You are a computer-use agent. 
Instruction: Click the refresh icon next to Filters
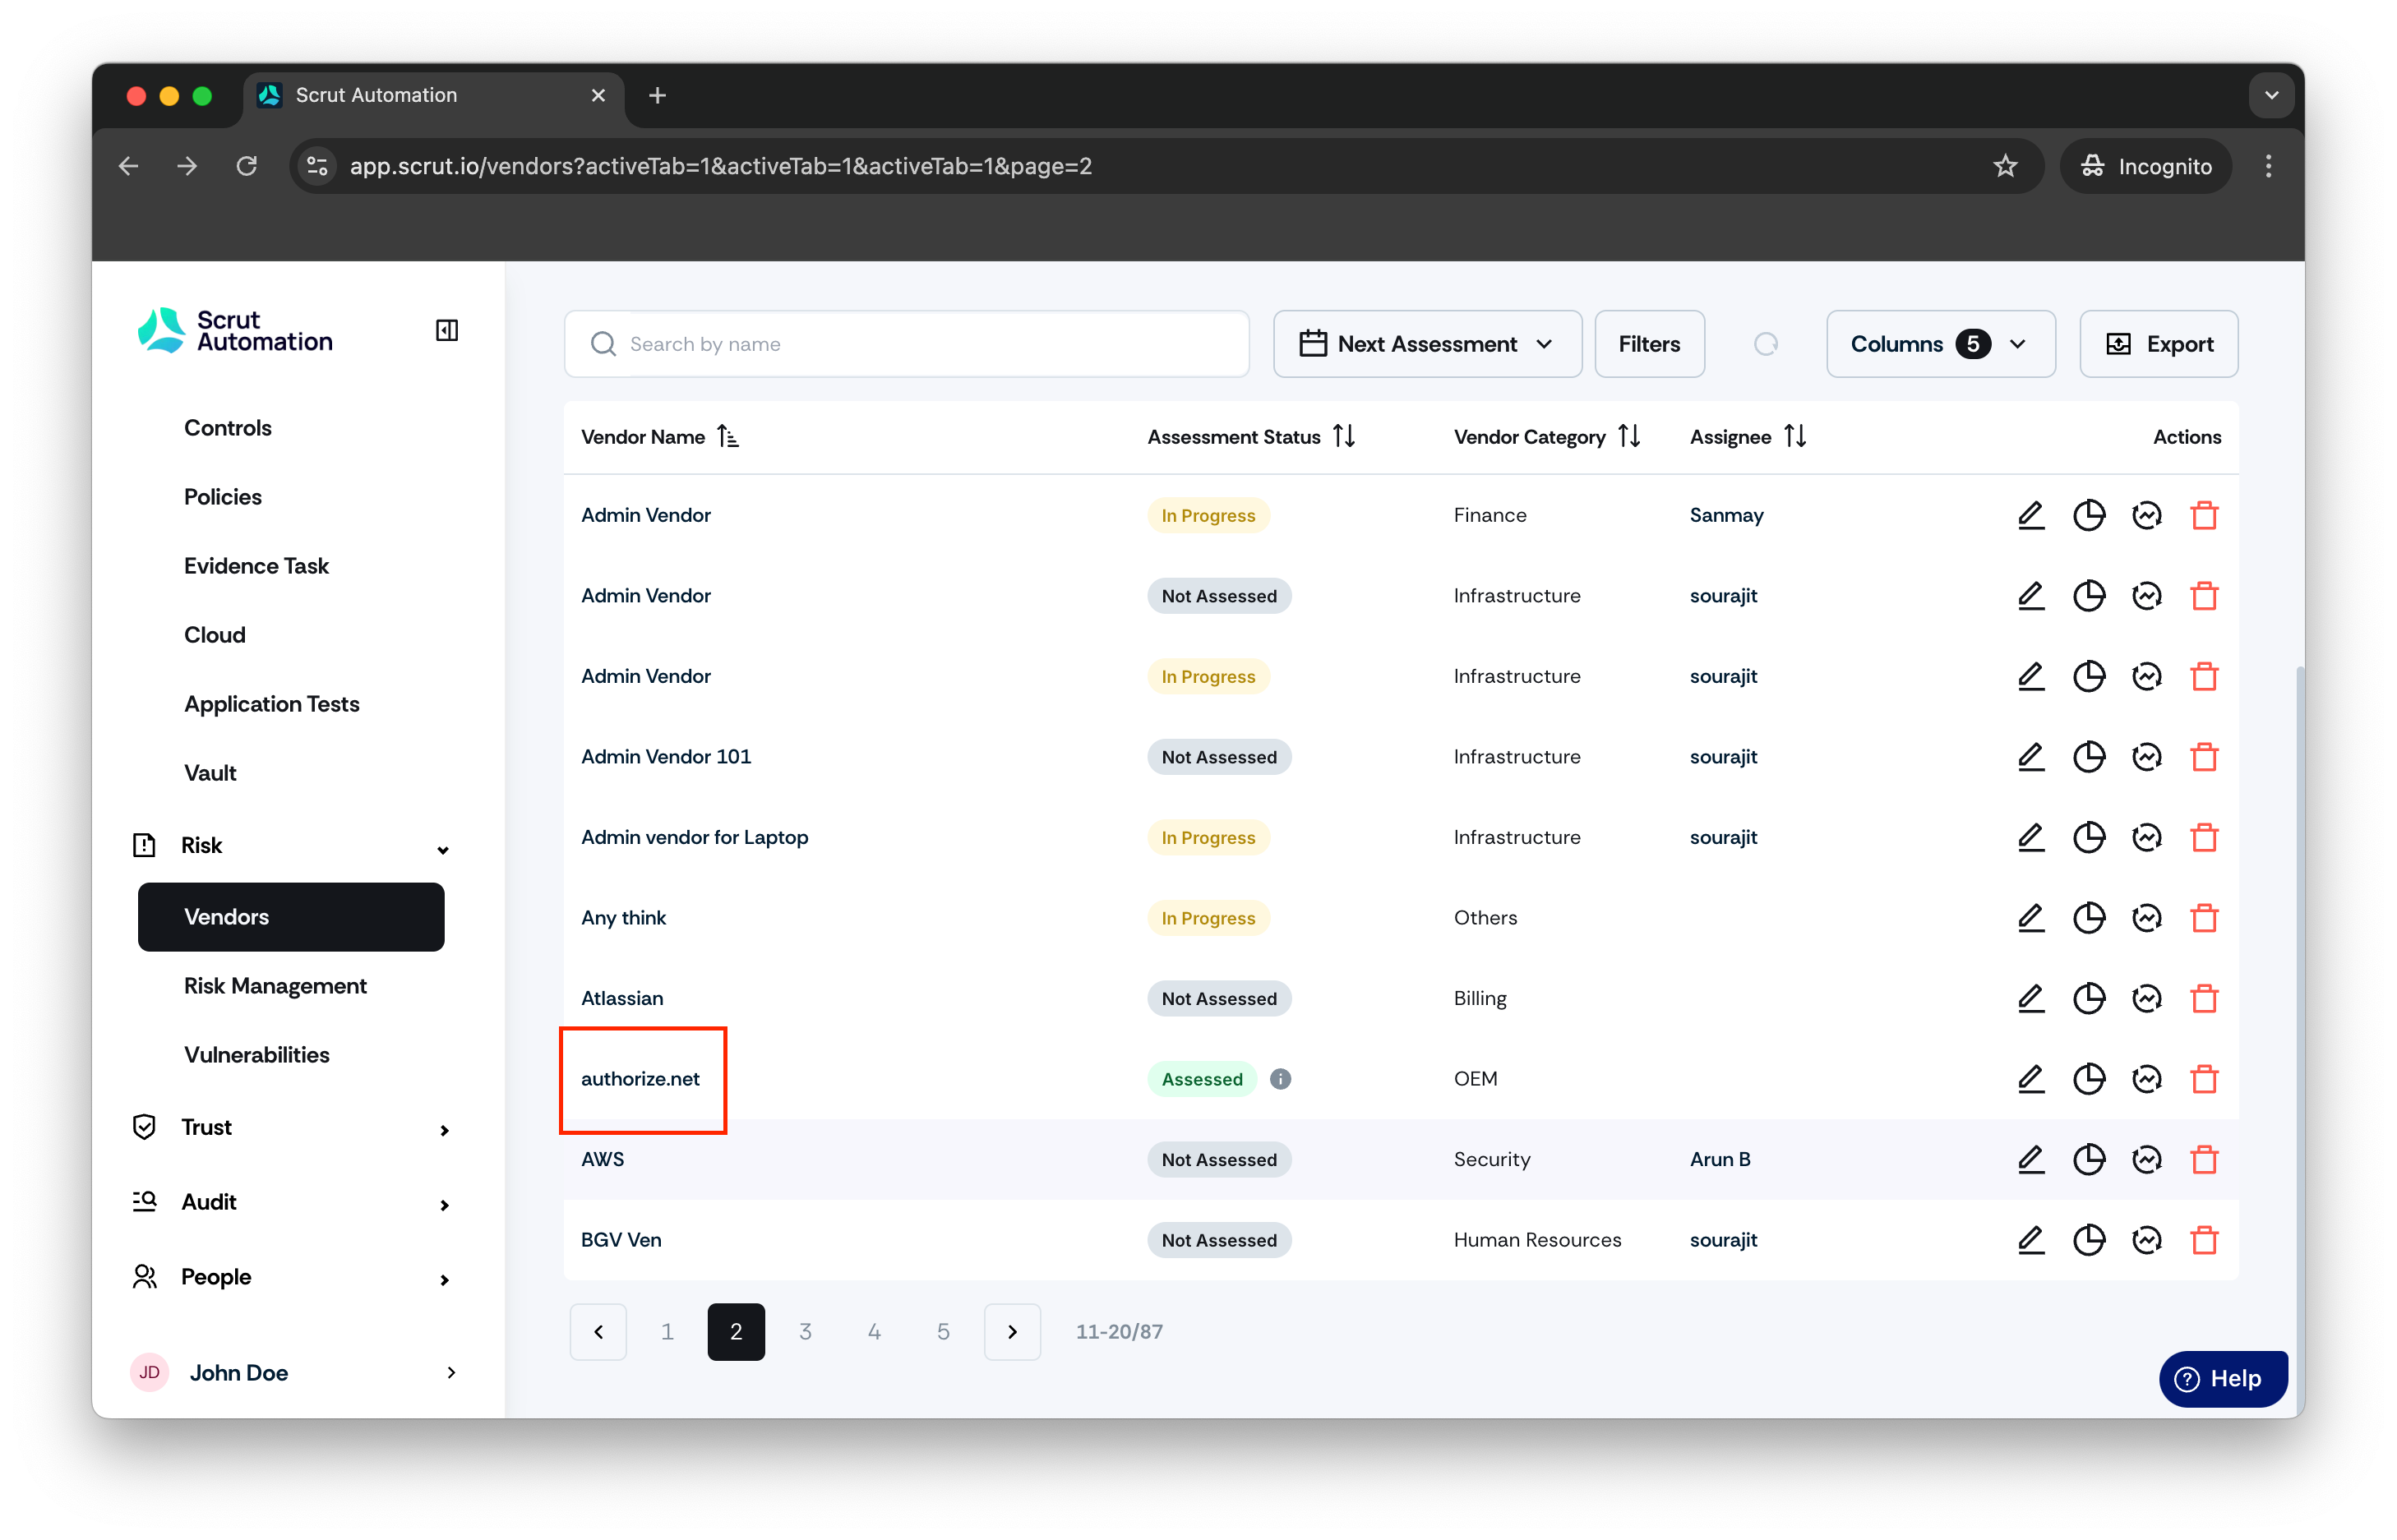tap(1765, 344)
